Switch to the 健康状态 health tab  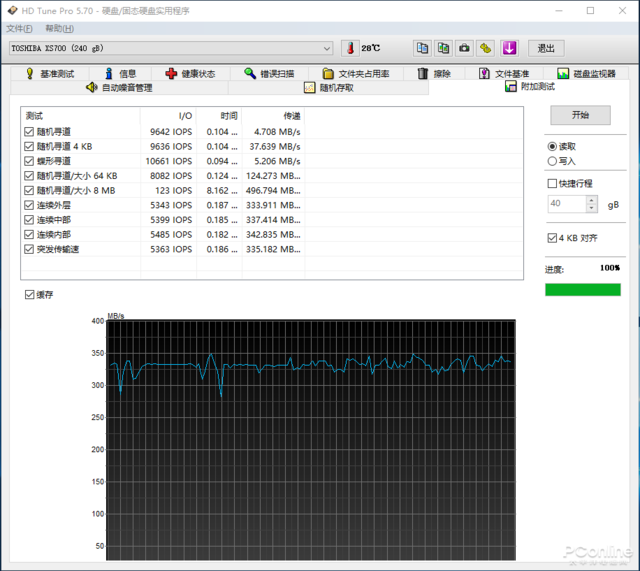pyautogui.click(x=191, y=73)
